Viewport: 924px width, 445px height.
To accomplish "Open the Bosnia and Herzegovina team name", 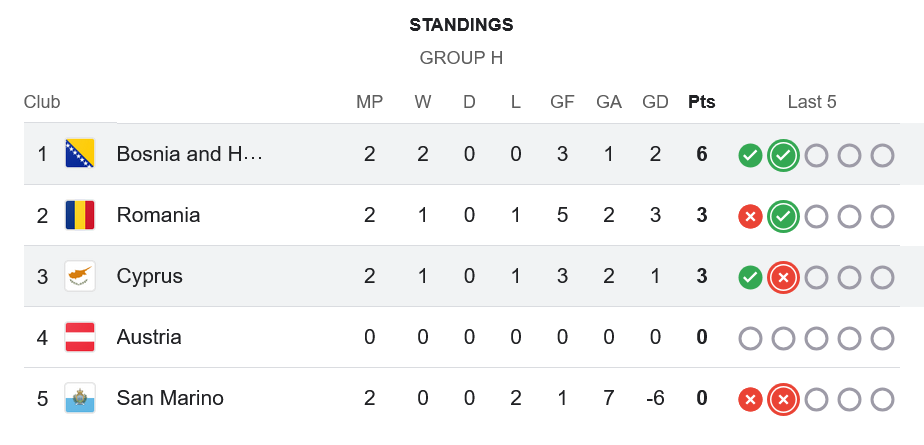I will [189, 154].
